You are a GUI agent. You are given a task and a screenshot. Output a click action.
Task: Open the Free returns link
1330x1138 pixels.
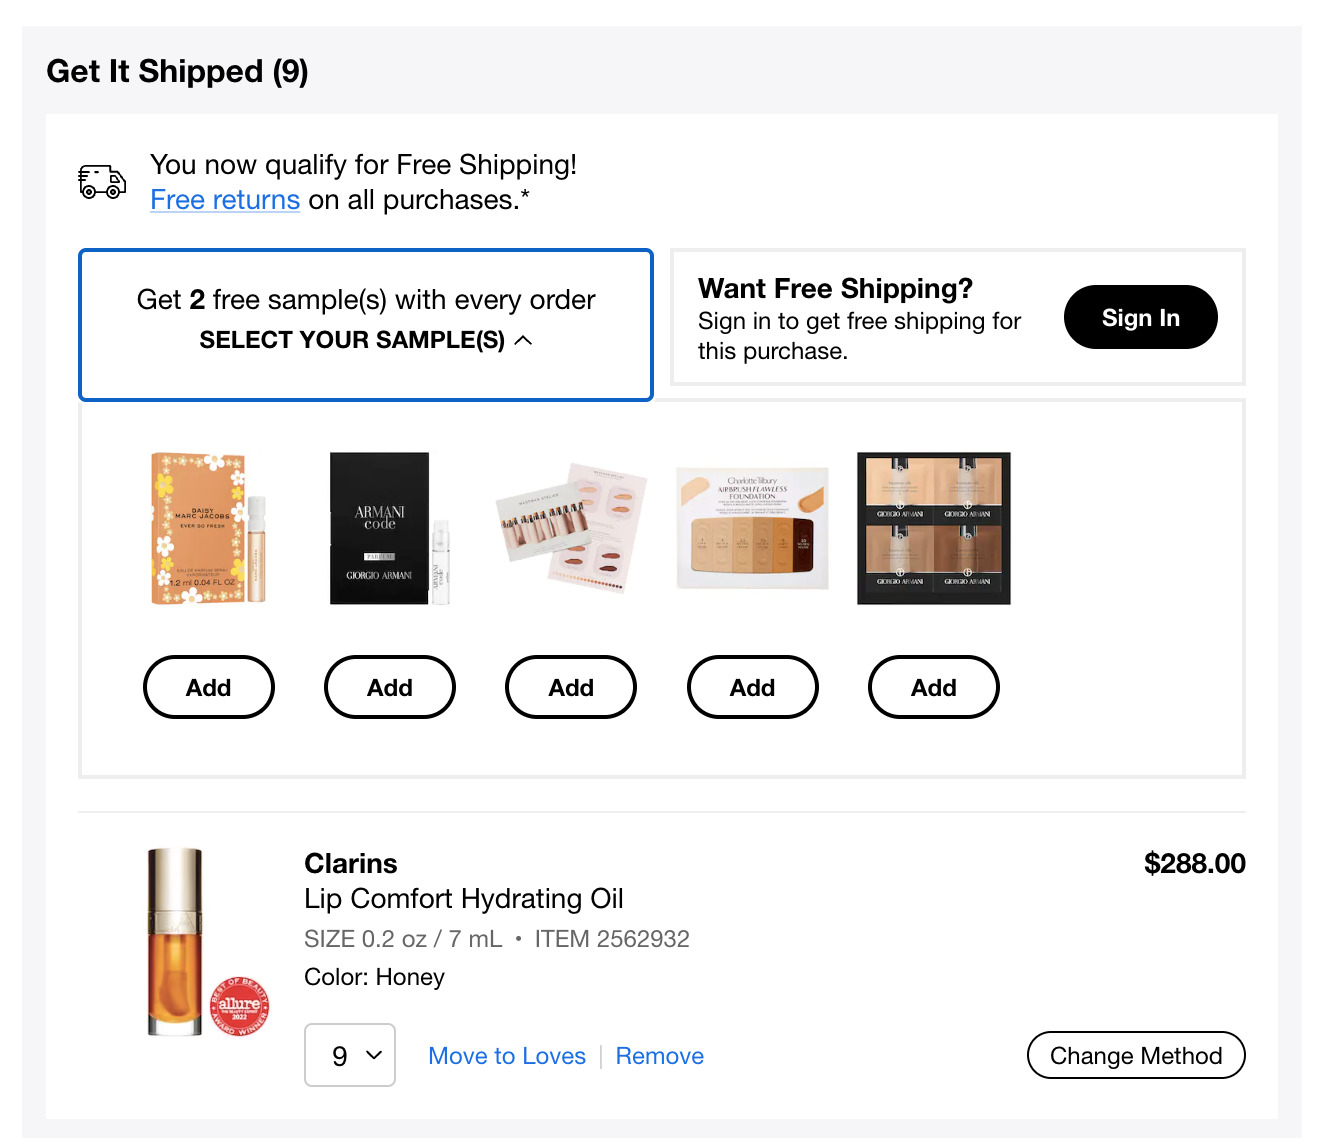coord(224,200)
